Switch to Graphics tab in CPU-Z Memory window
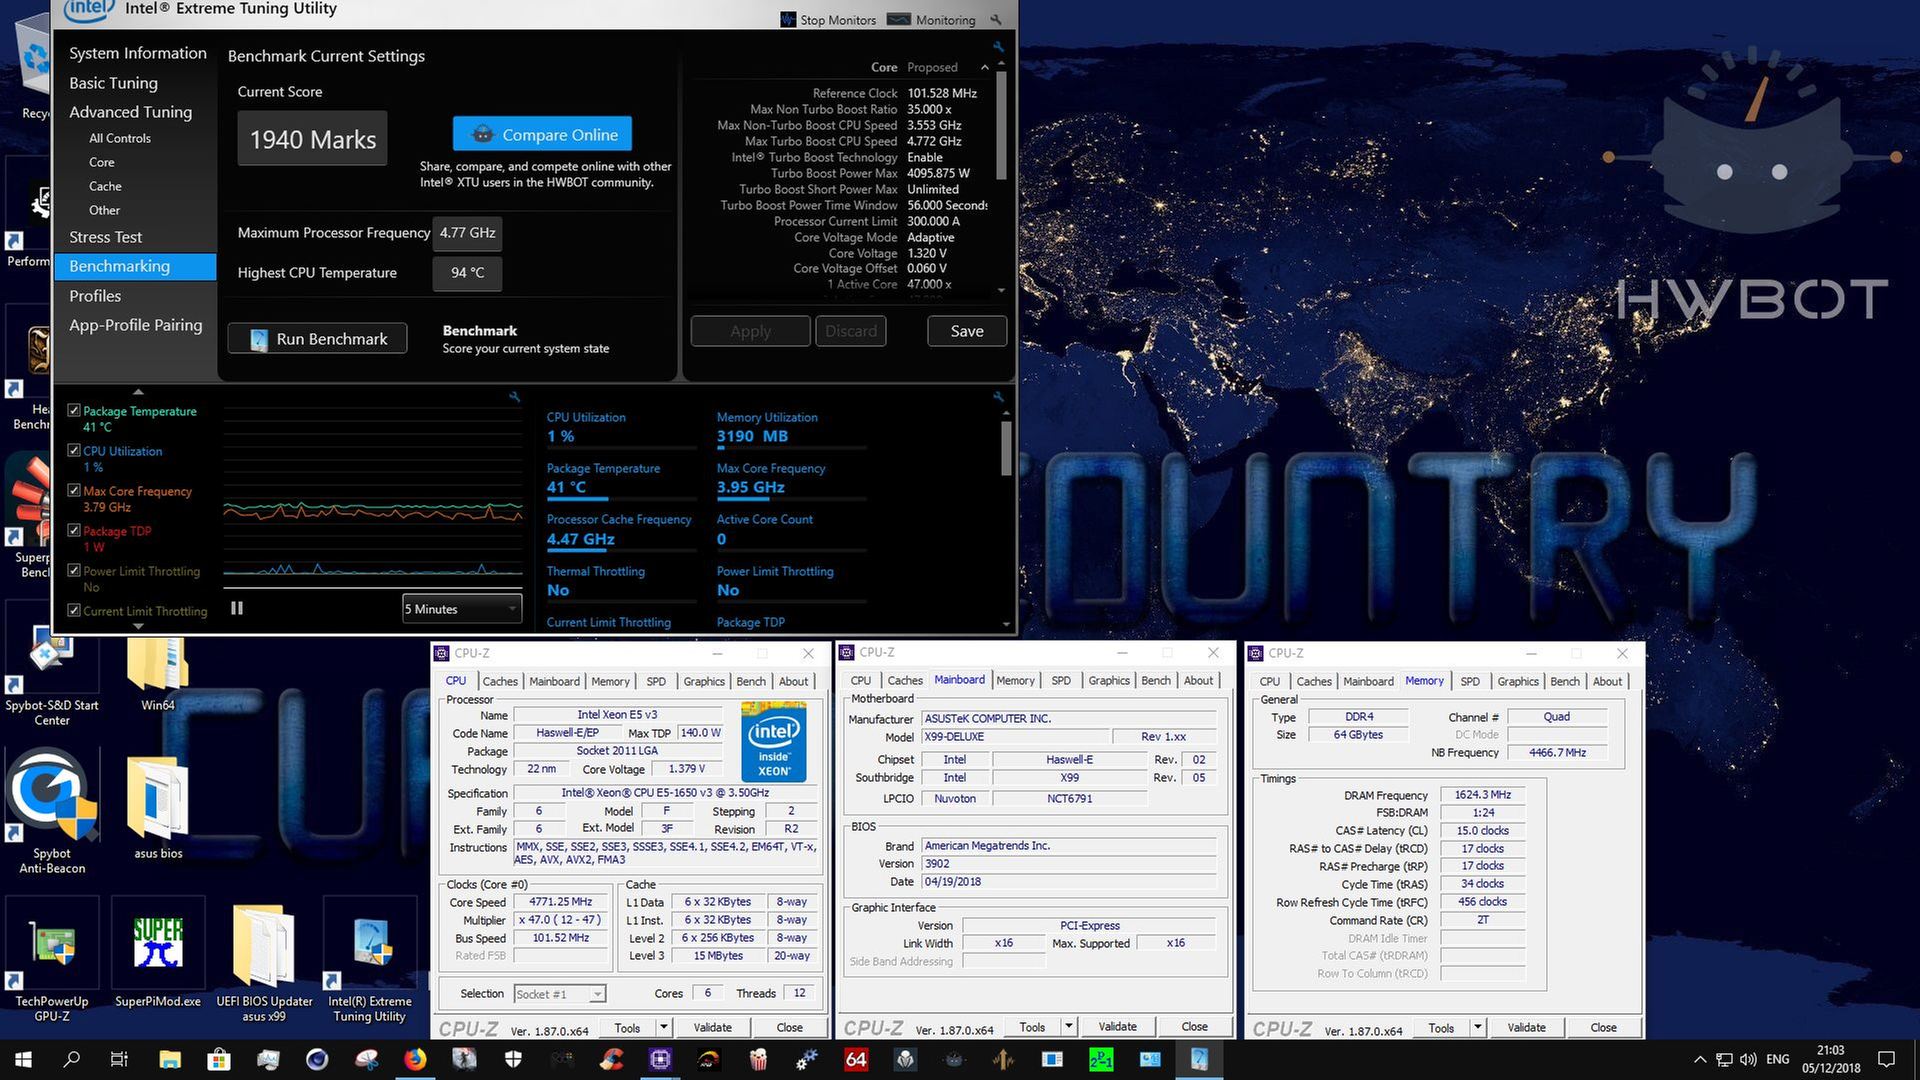Viewport: 1920px width, 1080px height. pyautogui.click(x=1517, y=681)
